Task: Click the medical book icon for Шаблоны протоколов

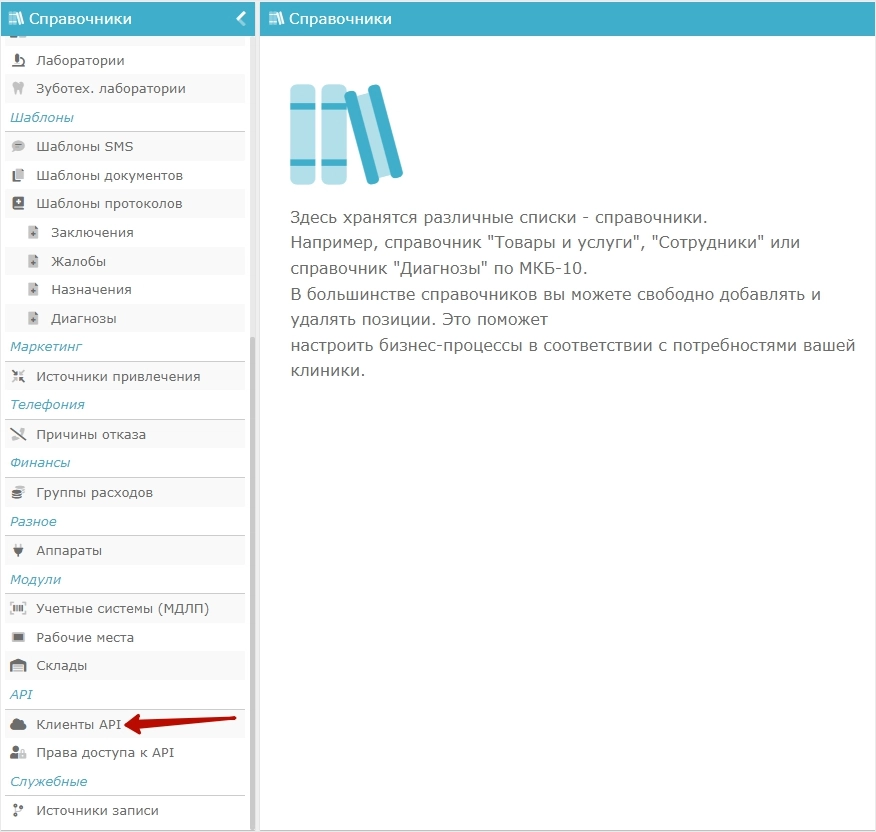Action: [x=18, y=203]
